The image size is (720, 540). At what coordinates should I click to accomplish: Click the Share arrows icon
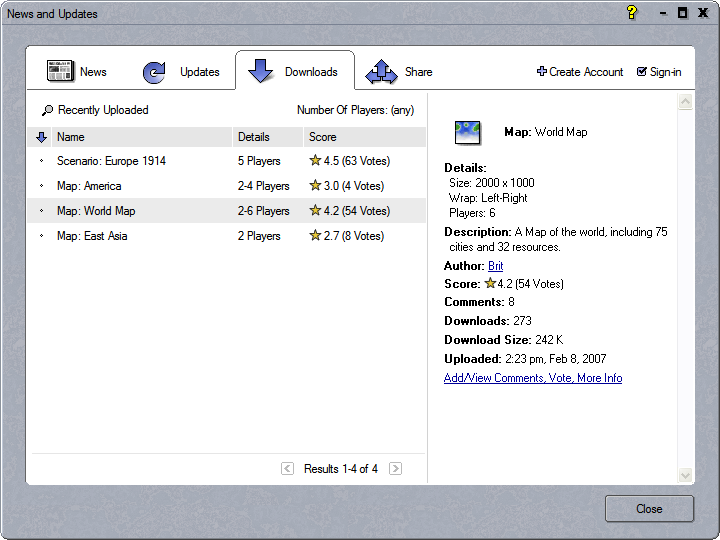[381, 72]
